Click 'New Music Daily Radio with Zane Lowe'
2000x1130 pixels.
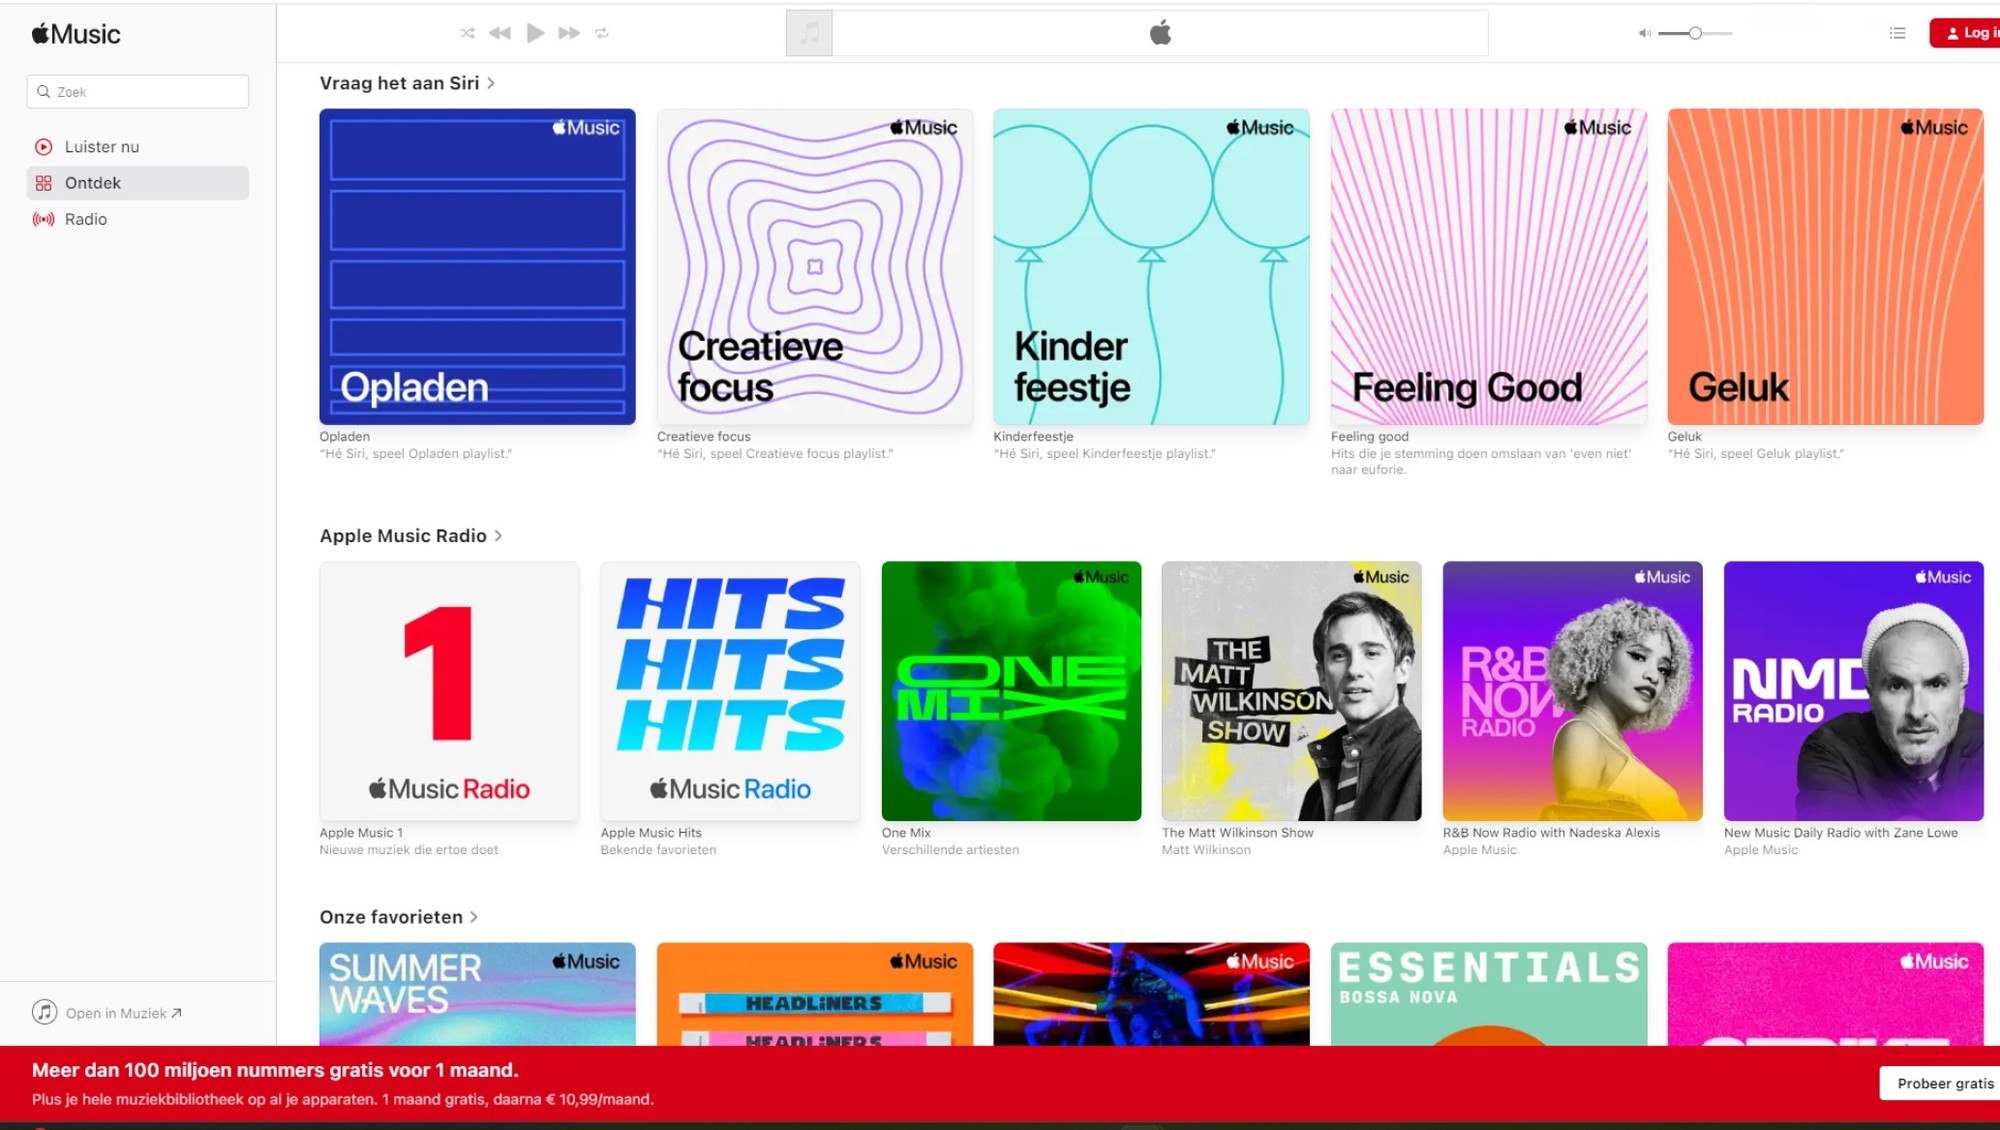pos(1841,832)
